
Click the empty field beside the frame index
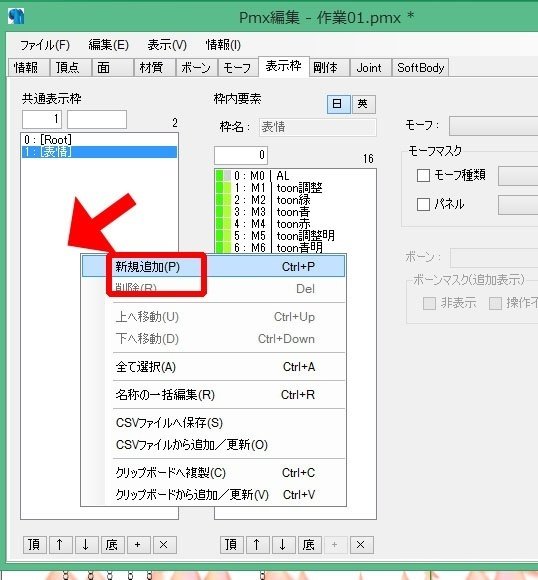tap(97, 119)
